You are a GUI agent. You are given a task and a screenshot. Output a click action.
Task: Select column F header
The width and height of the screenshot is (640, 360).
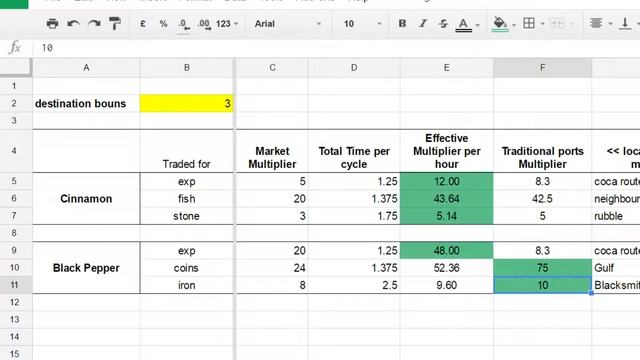coord(542,67)
